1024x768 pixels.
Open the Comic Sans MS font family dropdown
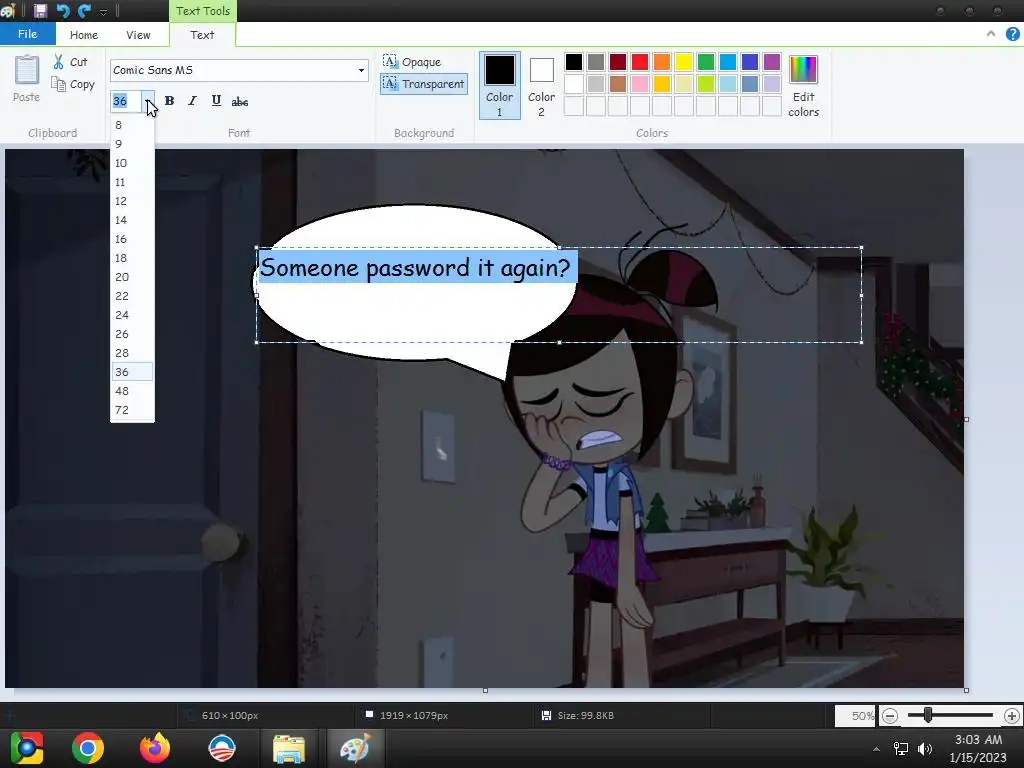pos(361,70)
